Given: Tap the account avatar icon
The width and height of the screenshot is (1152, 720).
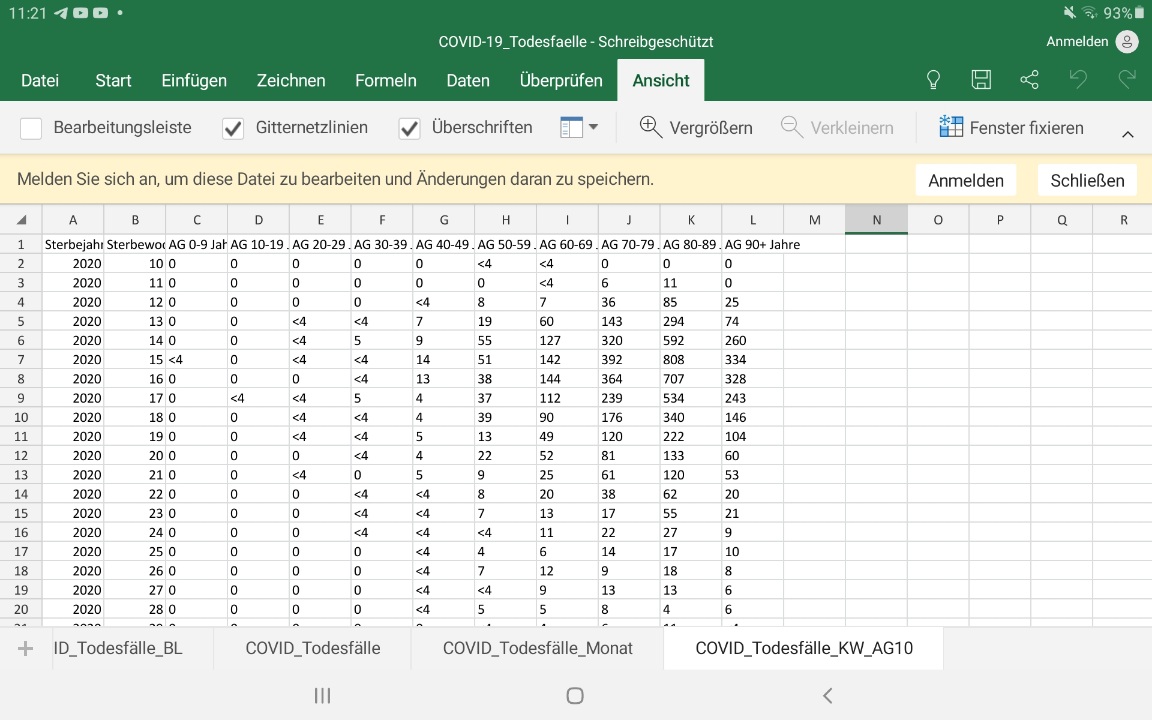Looking at the screenshot, I should pos(1127,42).
